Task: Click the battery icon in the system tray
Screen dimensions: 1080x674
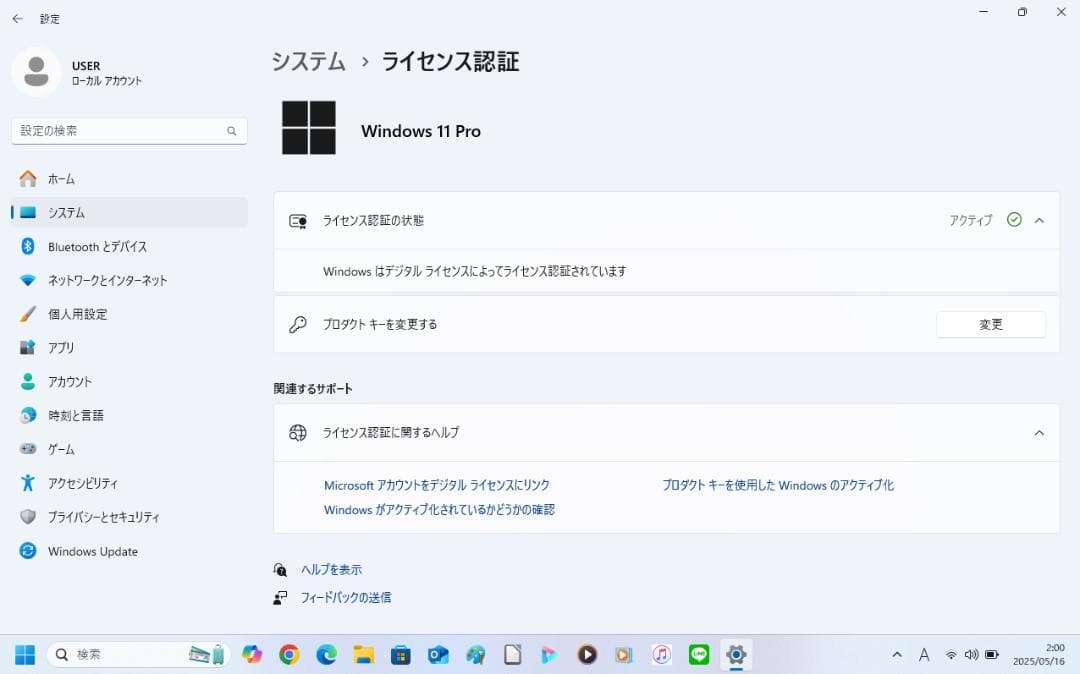Action: (x=990, y=655)
